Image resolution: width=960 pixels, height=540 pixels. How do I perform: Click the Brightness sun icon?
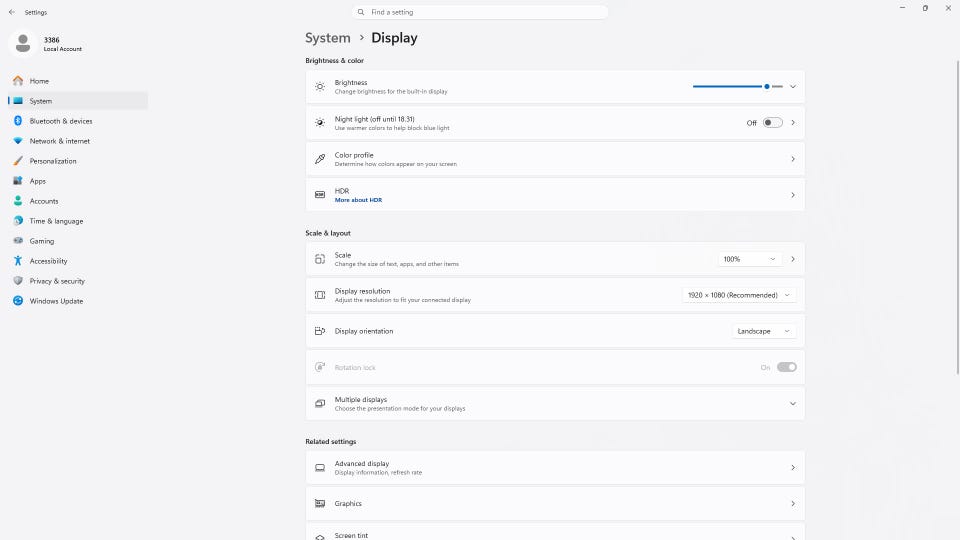320,87
